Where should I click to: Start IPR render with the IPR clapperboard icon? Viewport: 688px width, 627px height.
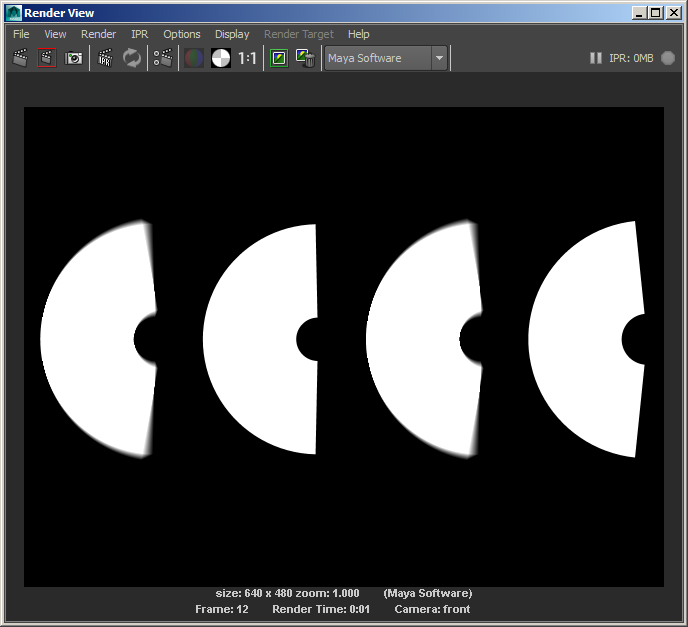(105, 58)
